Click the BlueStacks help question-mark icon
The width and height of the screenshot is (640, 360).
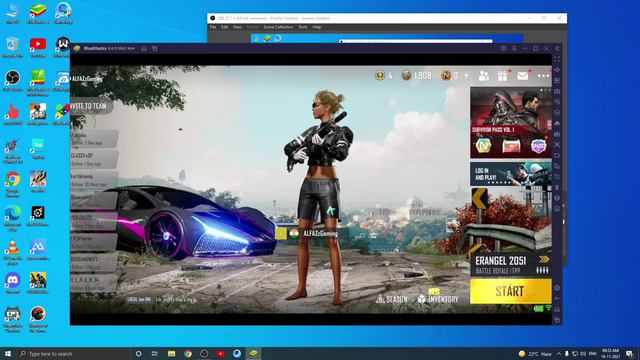(503, 49)
